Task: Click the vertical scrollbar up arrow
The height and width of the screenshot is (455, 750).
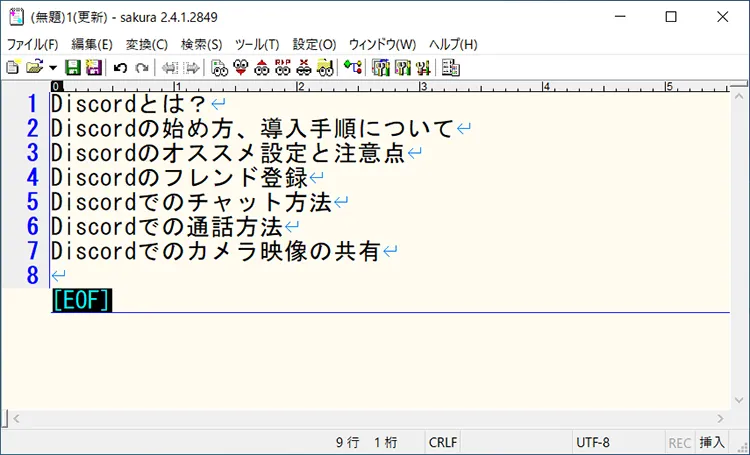Action: (x=739, y=96)
